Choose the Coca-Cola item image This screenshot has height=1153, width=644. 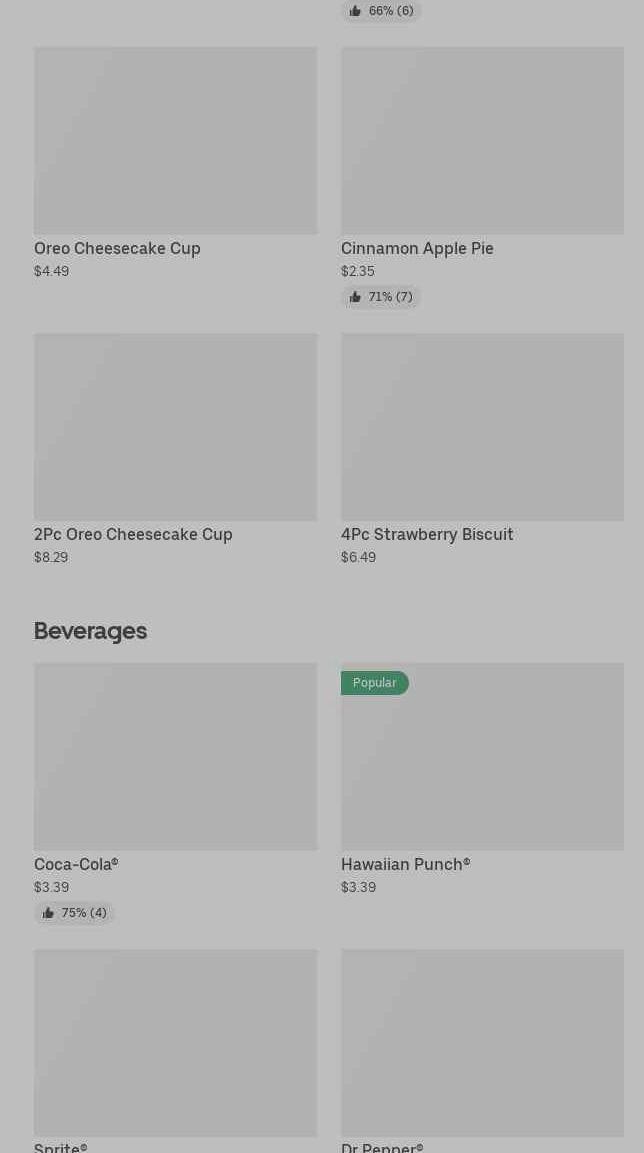(175, 757)
